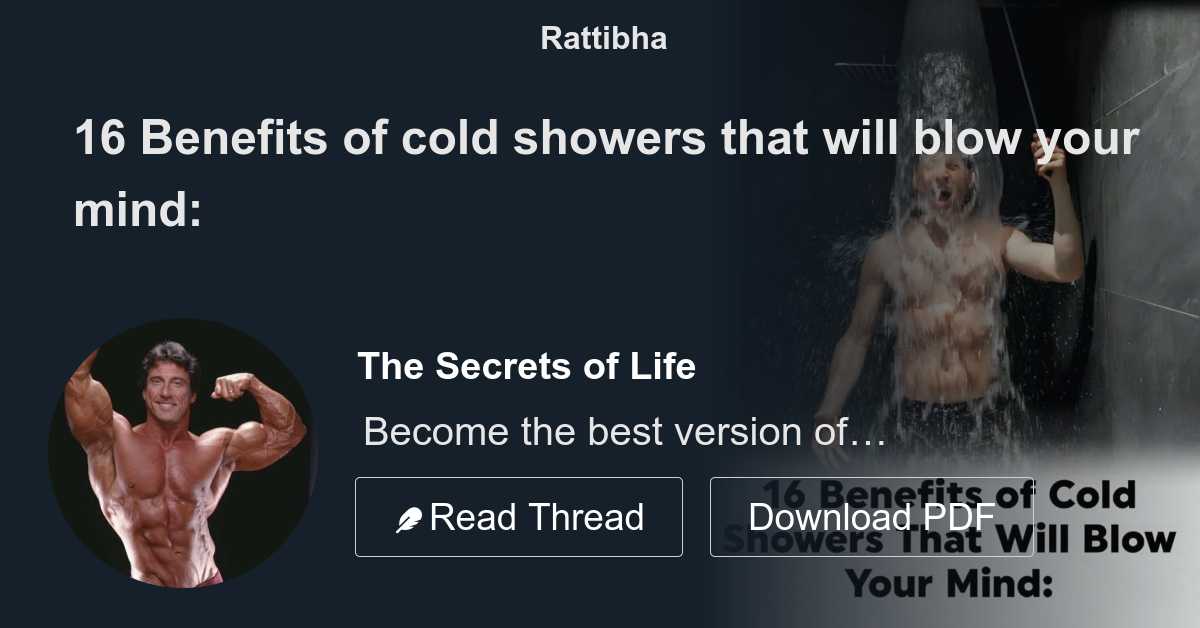Click the feather icon in Read Thread
Viewport: 1200px width, 628px height.
pyautogui.click(x=409, y=519)
